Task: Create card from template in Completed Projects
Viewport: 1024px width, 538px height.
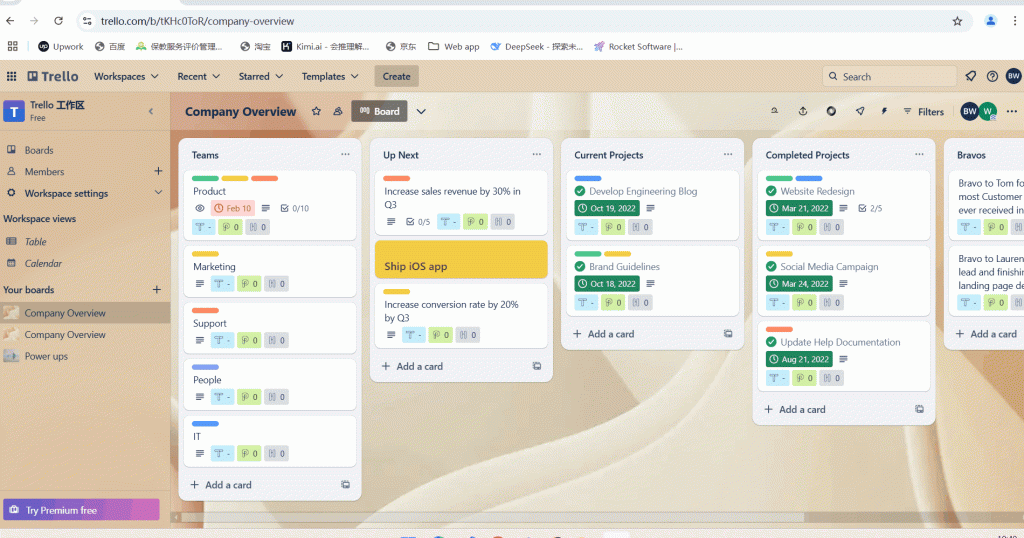Action: [x=920, y=409]
